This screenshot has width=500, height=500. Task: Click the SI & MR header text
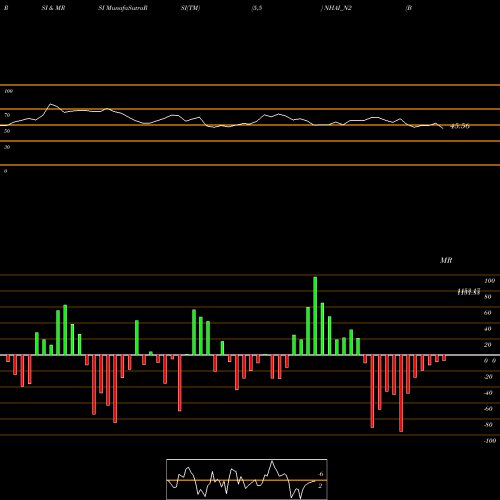(53, 8)
